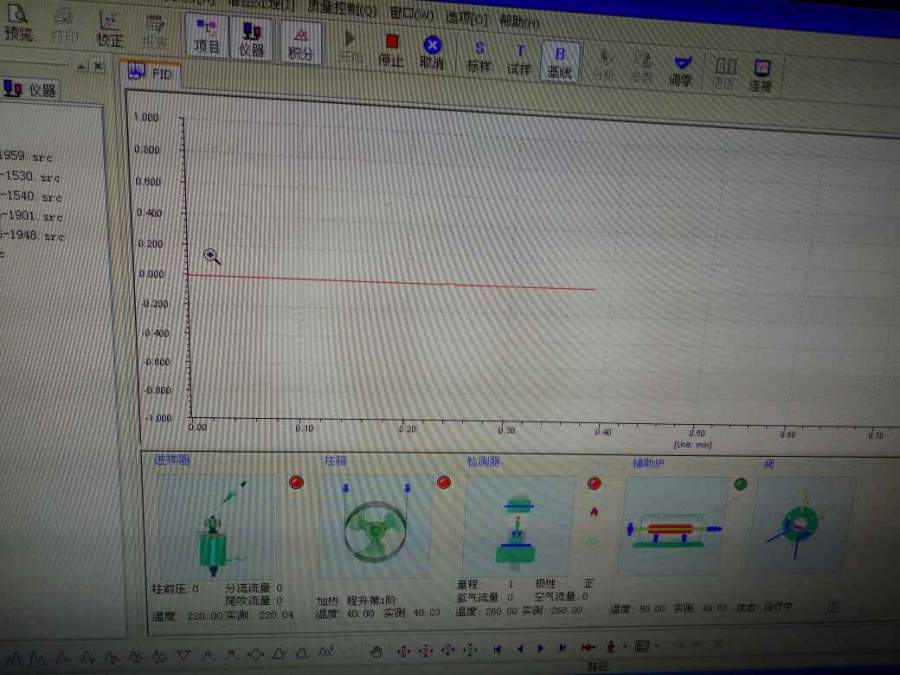Open the 积分 (Integration) tool

coord(300,44)
